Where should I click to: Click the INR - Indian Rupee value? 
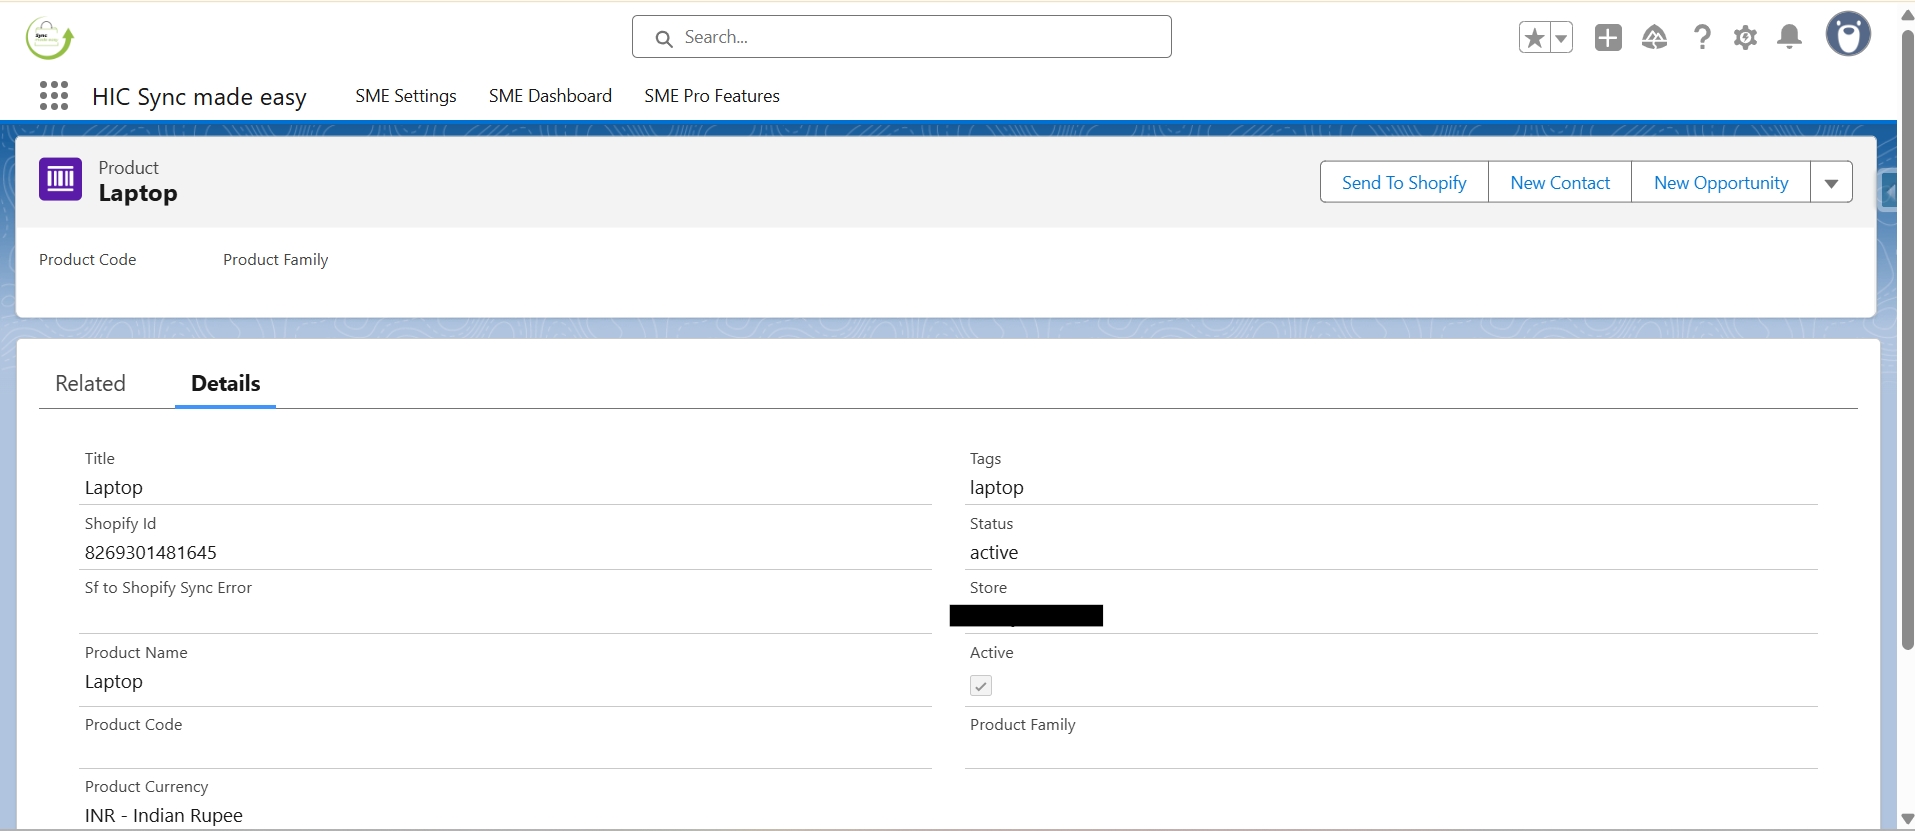click(163, 815)
